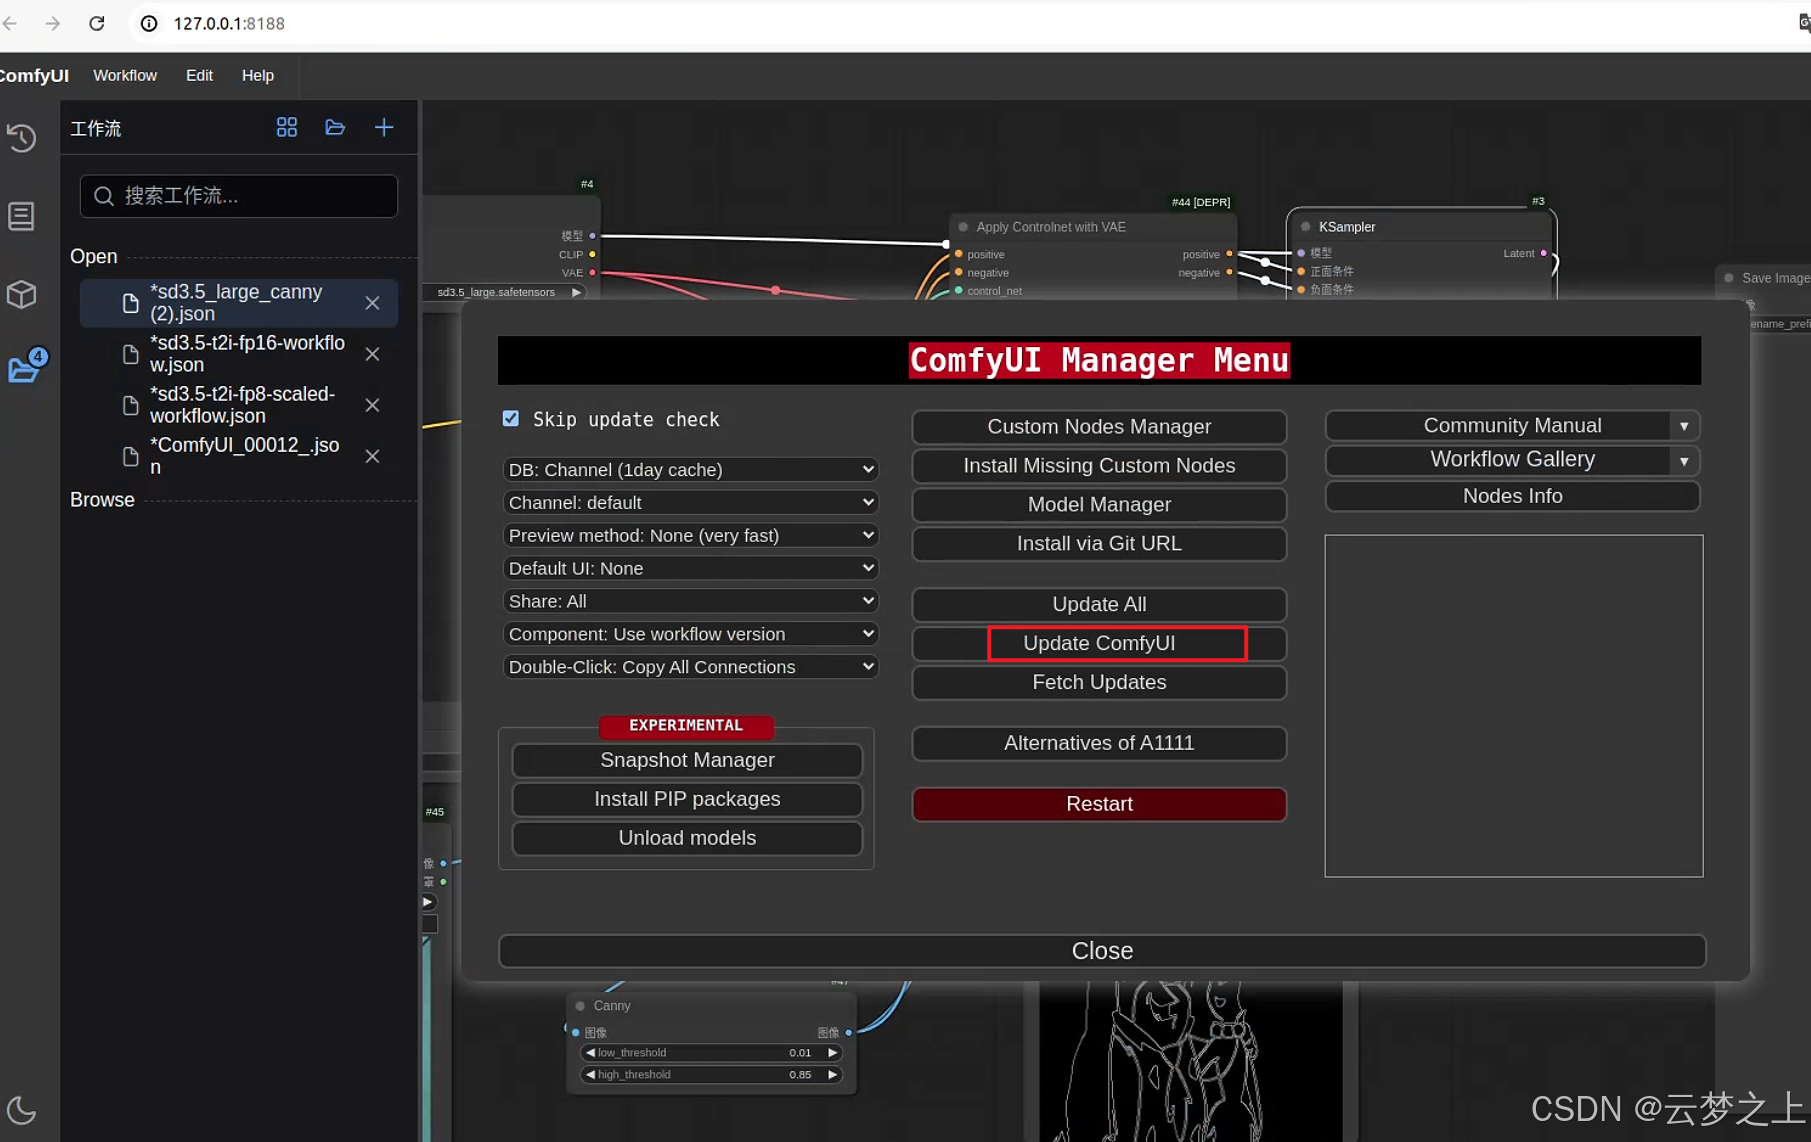Uncheck the Skip update check box
Screen dimensions: 1811x1142
[511, 418]
